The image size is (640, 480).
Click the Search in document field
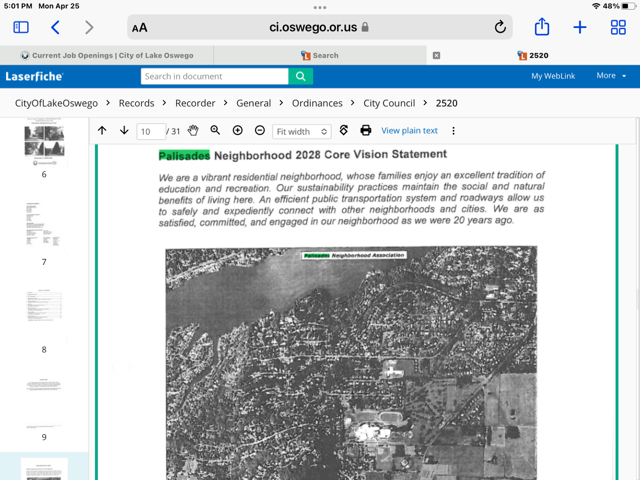pyautogui.click(x=214, y=76)
